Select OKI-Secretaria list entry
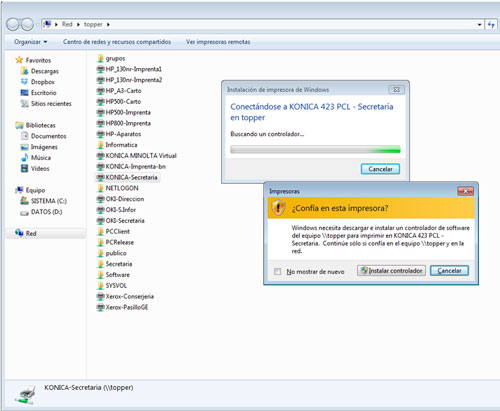This screenshot has height=411, width=500. (121, 221)
